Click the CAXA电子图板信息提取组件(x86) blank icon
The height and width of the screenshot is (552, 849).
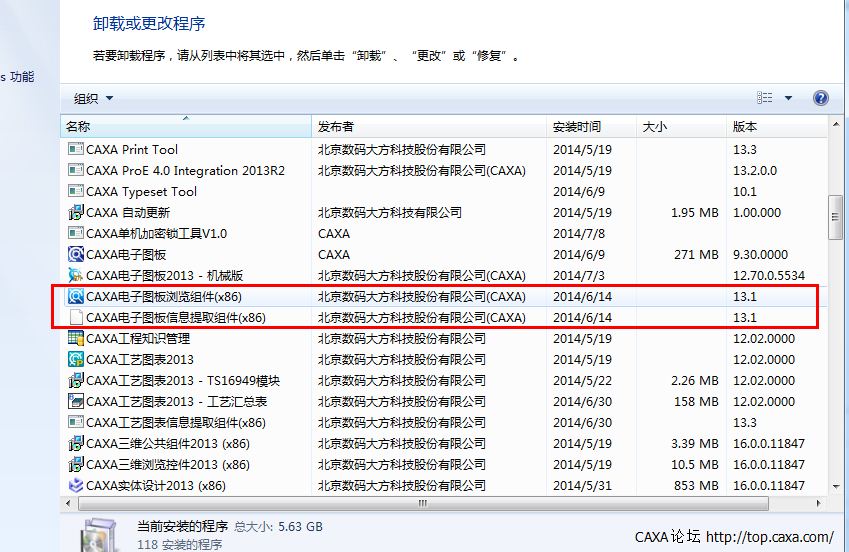[x=76, y=317]
